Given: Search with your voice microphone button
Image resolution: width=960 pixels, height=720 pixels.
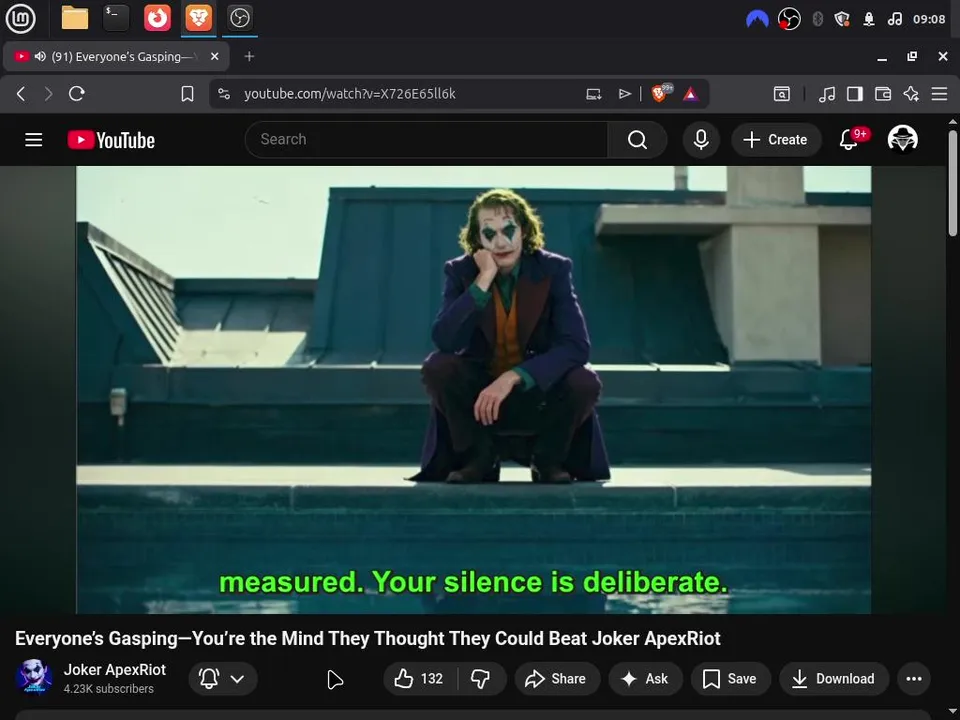Looking at the screenshot, I should click(701, 140).
